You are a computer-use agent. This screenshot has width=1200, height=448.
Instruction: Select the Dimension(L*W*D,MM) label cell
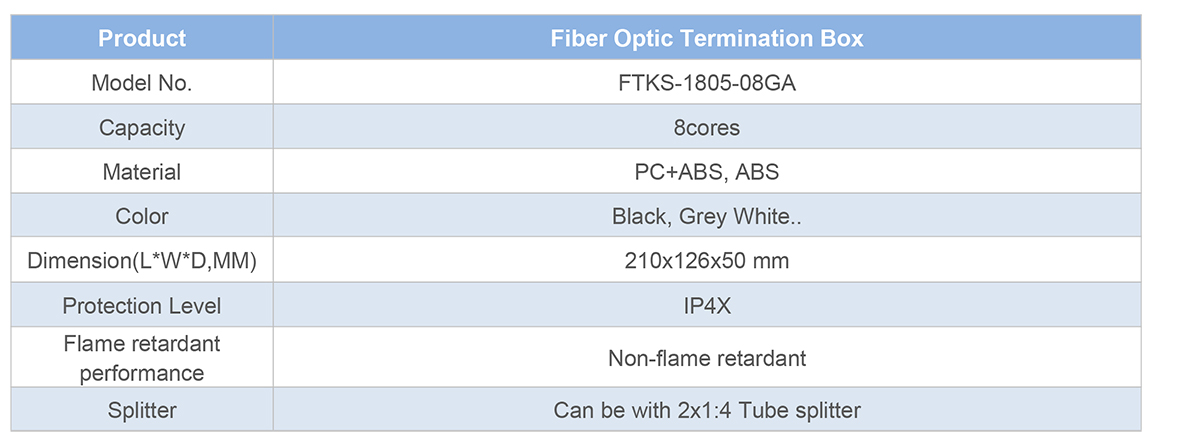point(142,261)
